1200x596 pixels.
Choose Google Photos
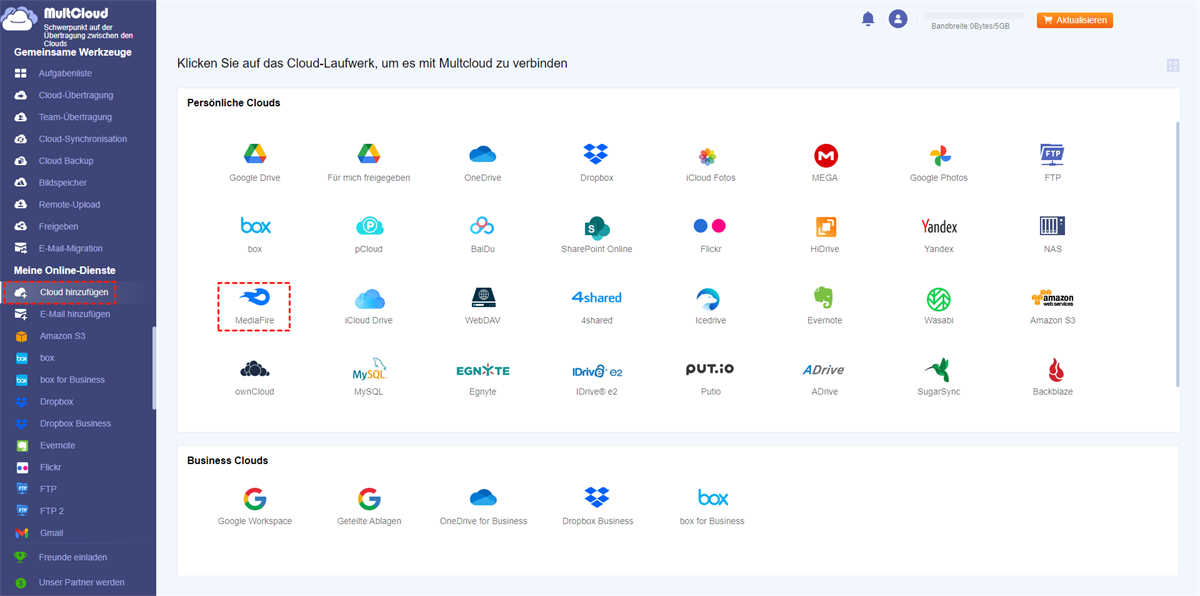click(x=939, y=155)
